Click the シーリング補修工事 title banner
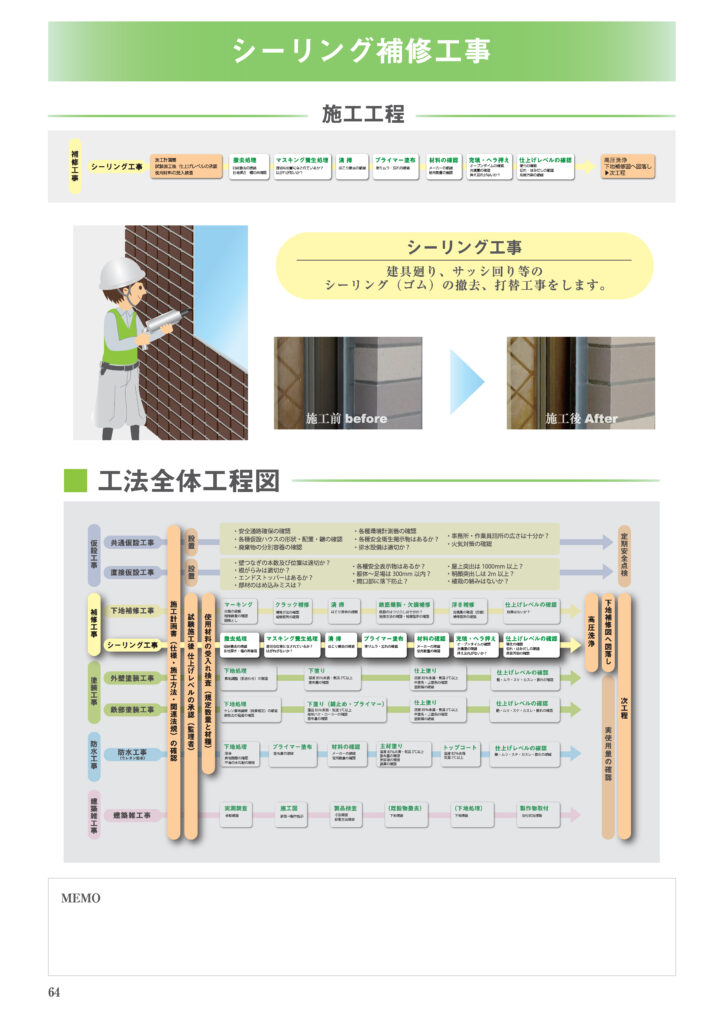Screen dimensions: 724x1024 tap(361, 51)
